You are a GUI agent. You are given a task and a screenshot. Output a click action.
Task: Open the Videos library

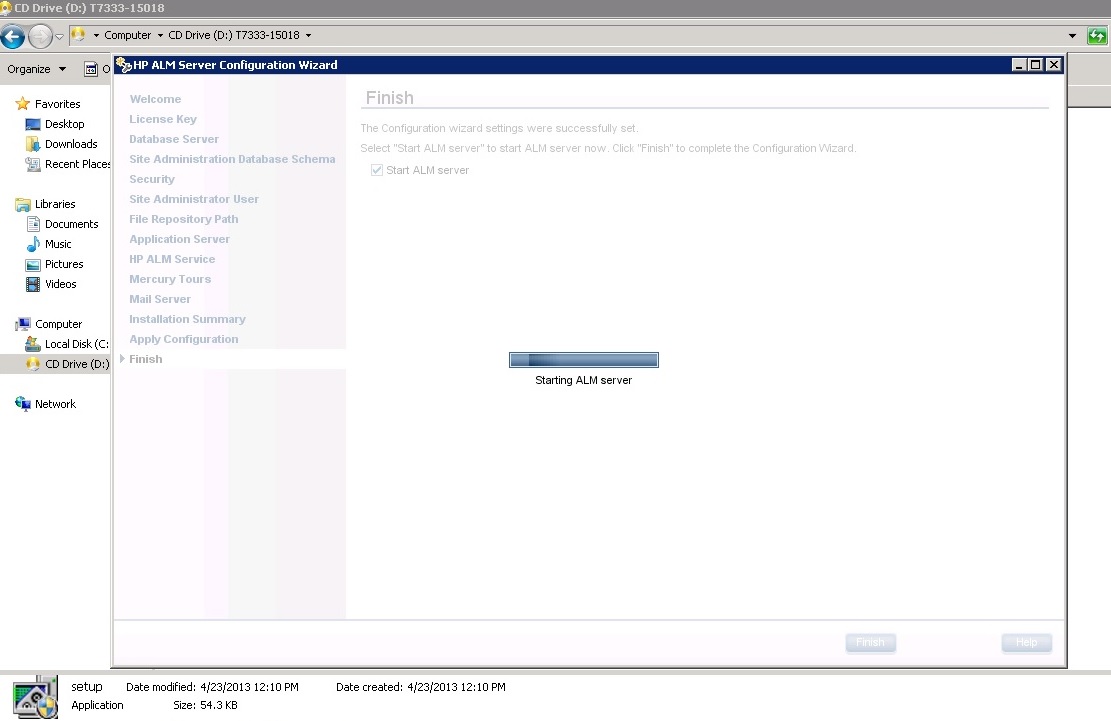click(60, 284)
